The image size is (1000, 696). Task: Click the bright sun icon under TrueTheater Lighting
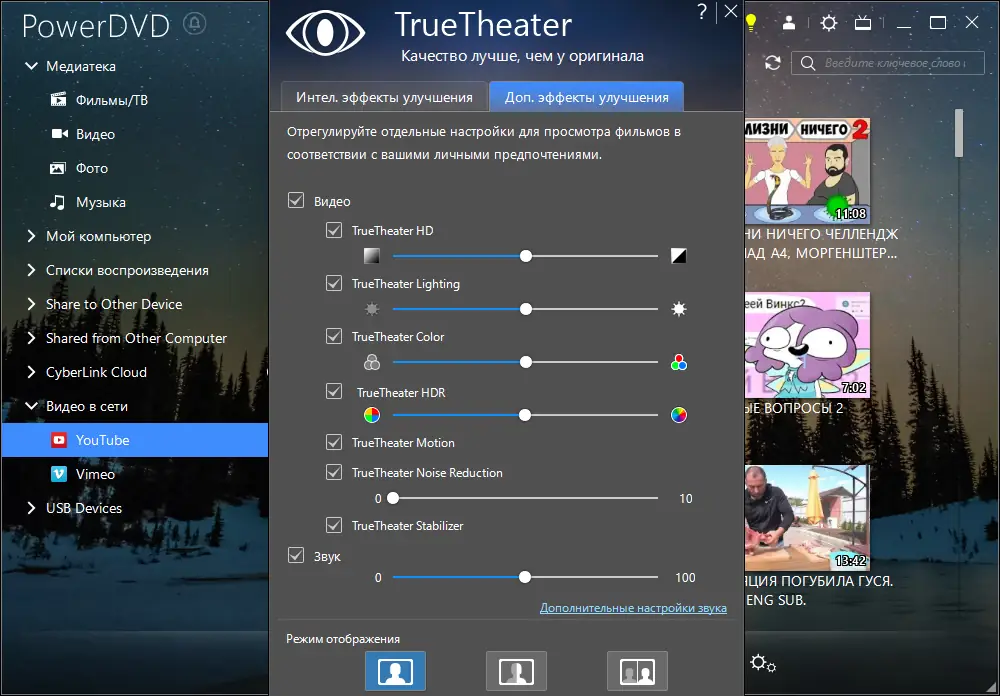click(679, 309)
